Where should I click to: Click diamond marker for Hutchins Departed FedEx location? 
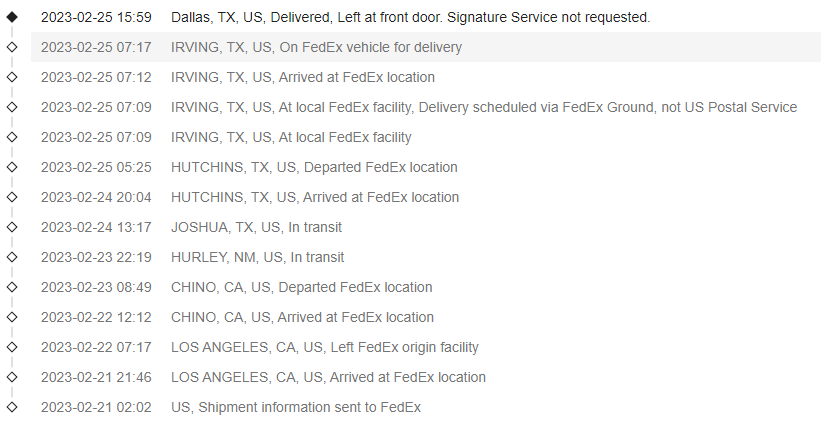pyautogui.click(x=12, y=167)
